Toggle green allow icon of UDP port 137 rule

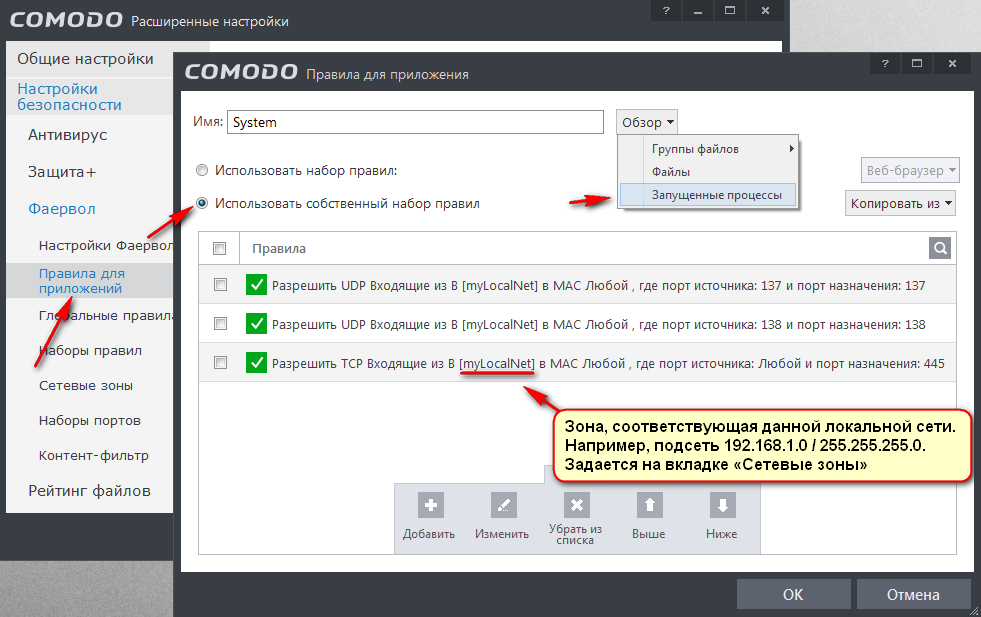[x=257, y=285]
